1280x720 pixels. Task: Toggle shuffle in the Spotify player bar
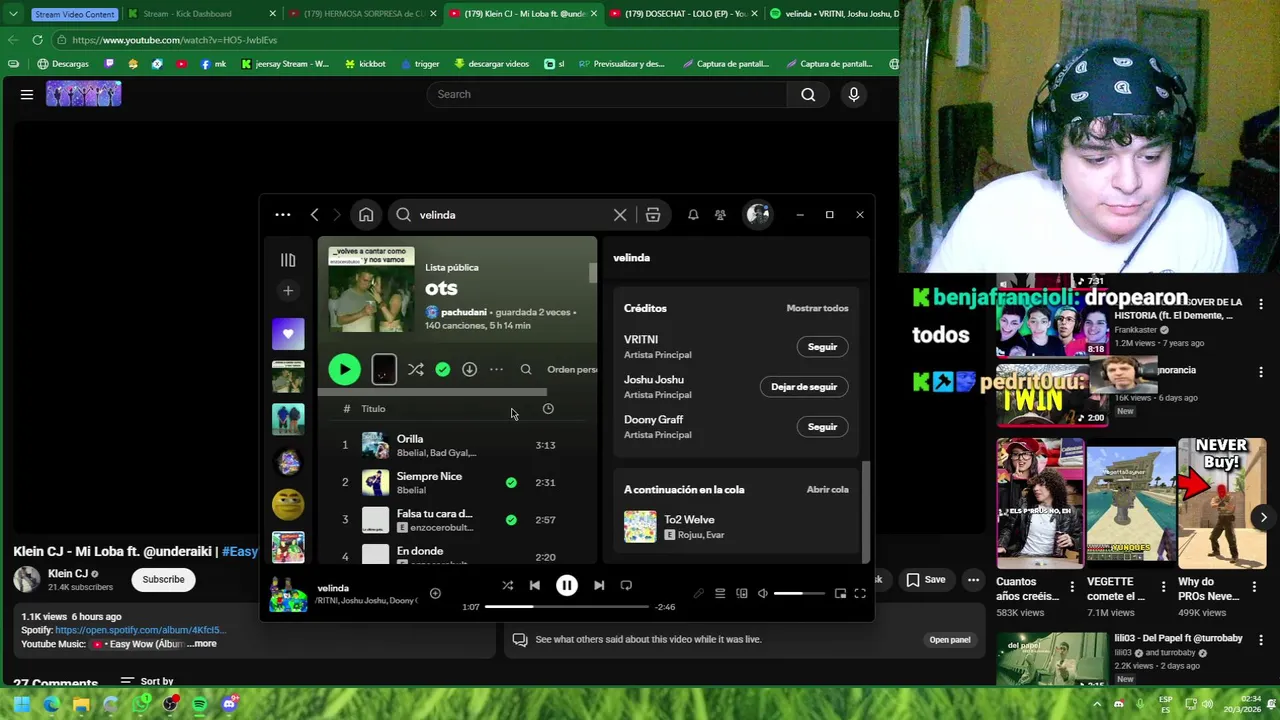pos(507,586)
